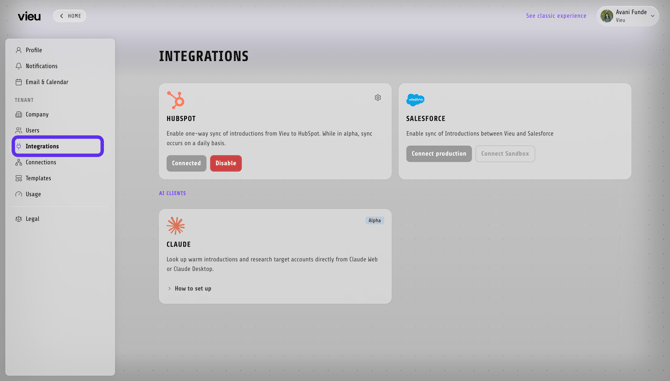Click the CLAUDE card title
Image resolution: width=670 pixels, height=381 pixels.
(179, 244)
